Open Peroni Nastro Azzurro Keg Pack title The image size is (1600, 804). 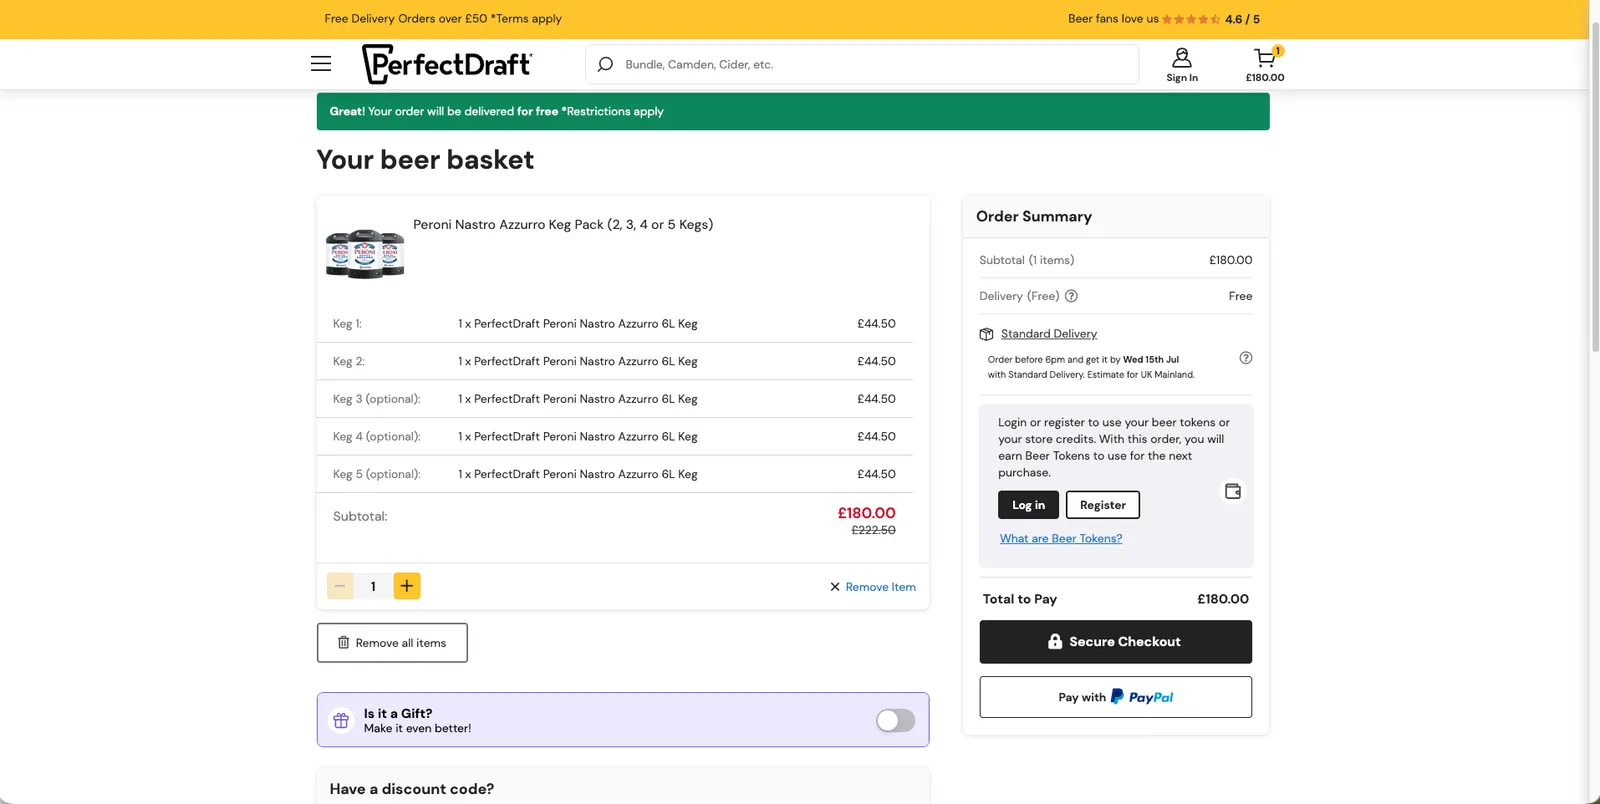coord(563,224)
